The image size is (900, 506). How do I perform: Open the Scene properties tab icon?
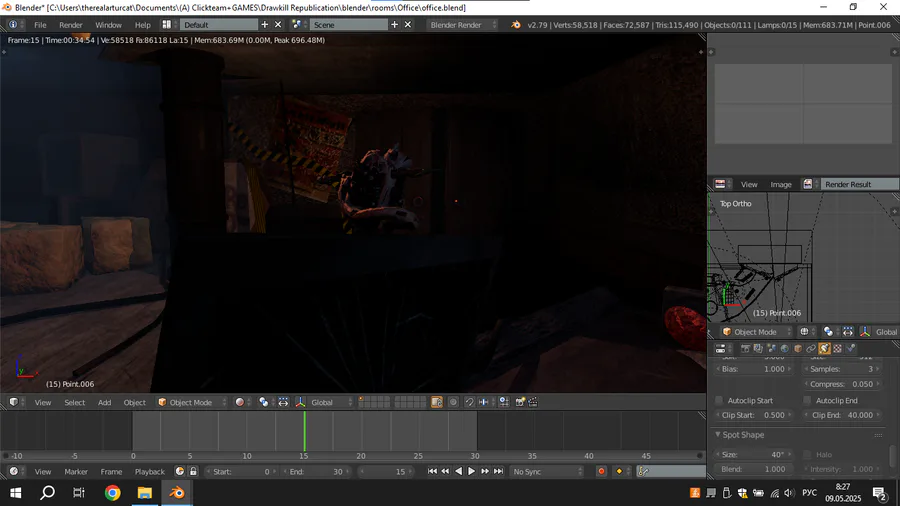point(771,348)
